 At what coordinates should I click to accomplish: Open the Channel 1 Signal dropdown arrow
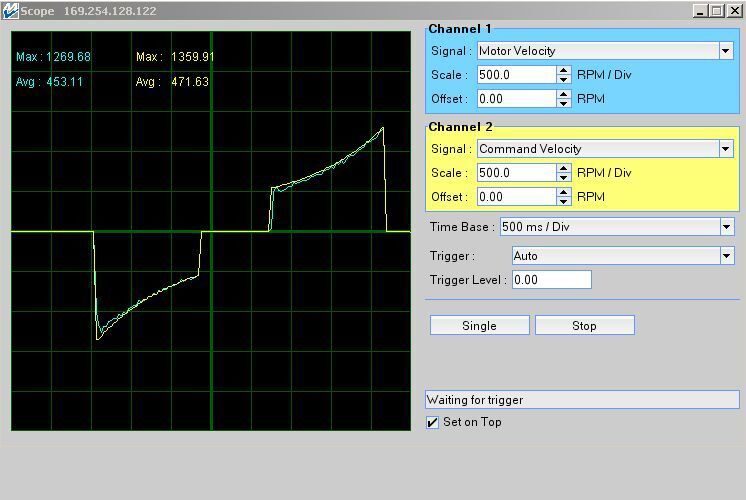coord(726,51)
